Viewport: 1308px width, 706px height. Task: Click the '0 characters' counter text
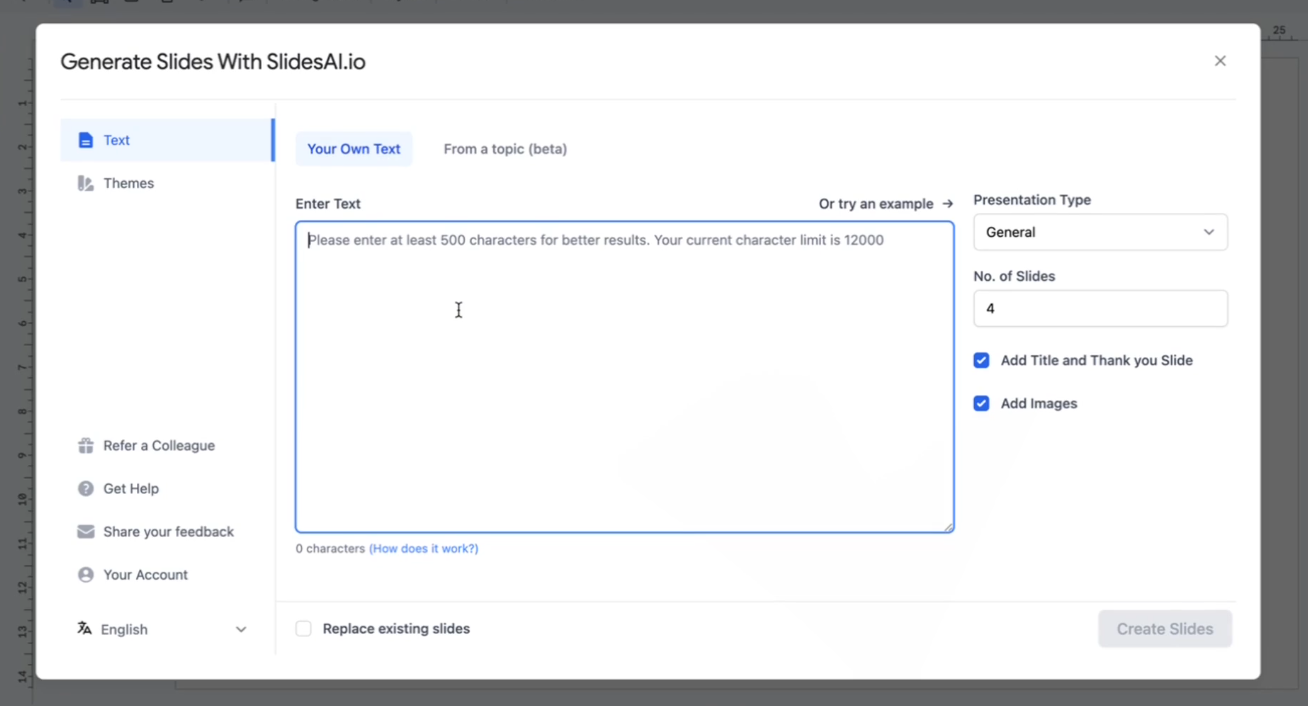[x=330, y=549]
